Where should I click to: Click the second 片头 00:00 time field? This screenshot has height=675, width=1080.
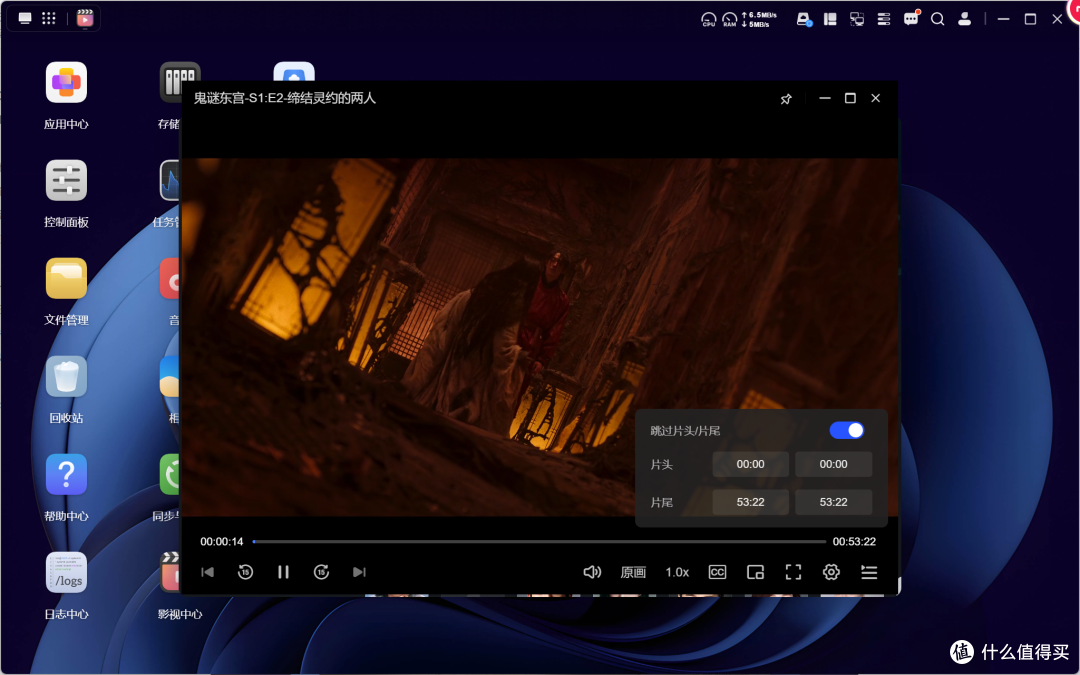[x=833, y=464]
